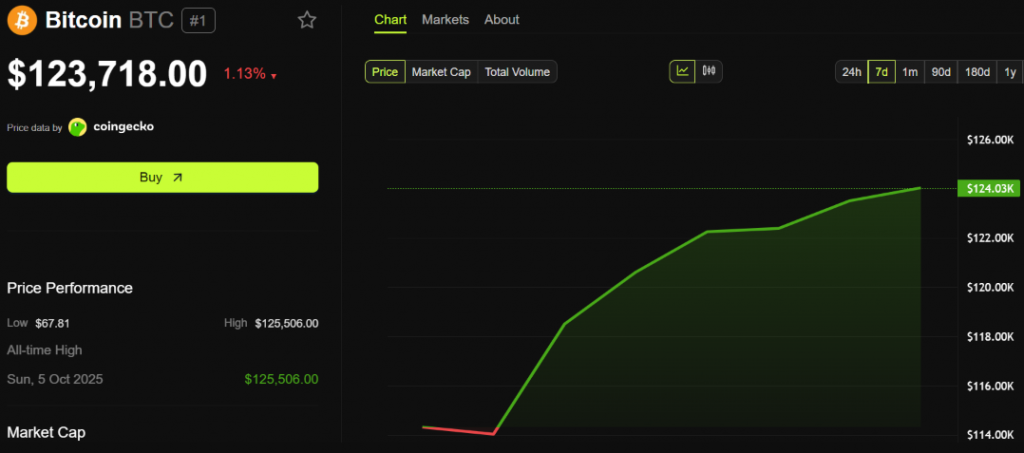Open the Markets tab

pyautogui.click(x=444, y=20)
